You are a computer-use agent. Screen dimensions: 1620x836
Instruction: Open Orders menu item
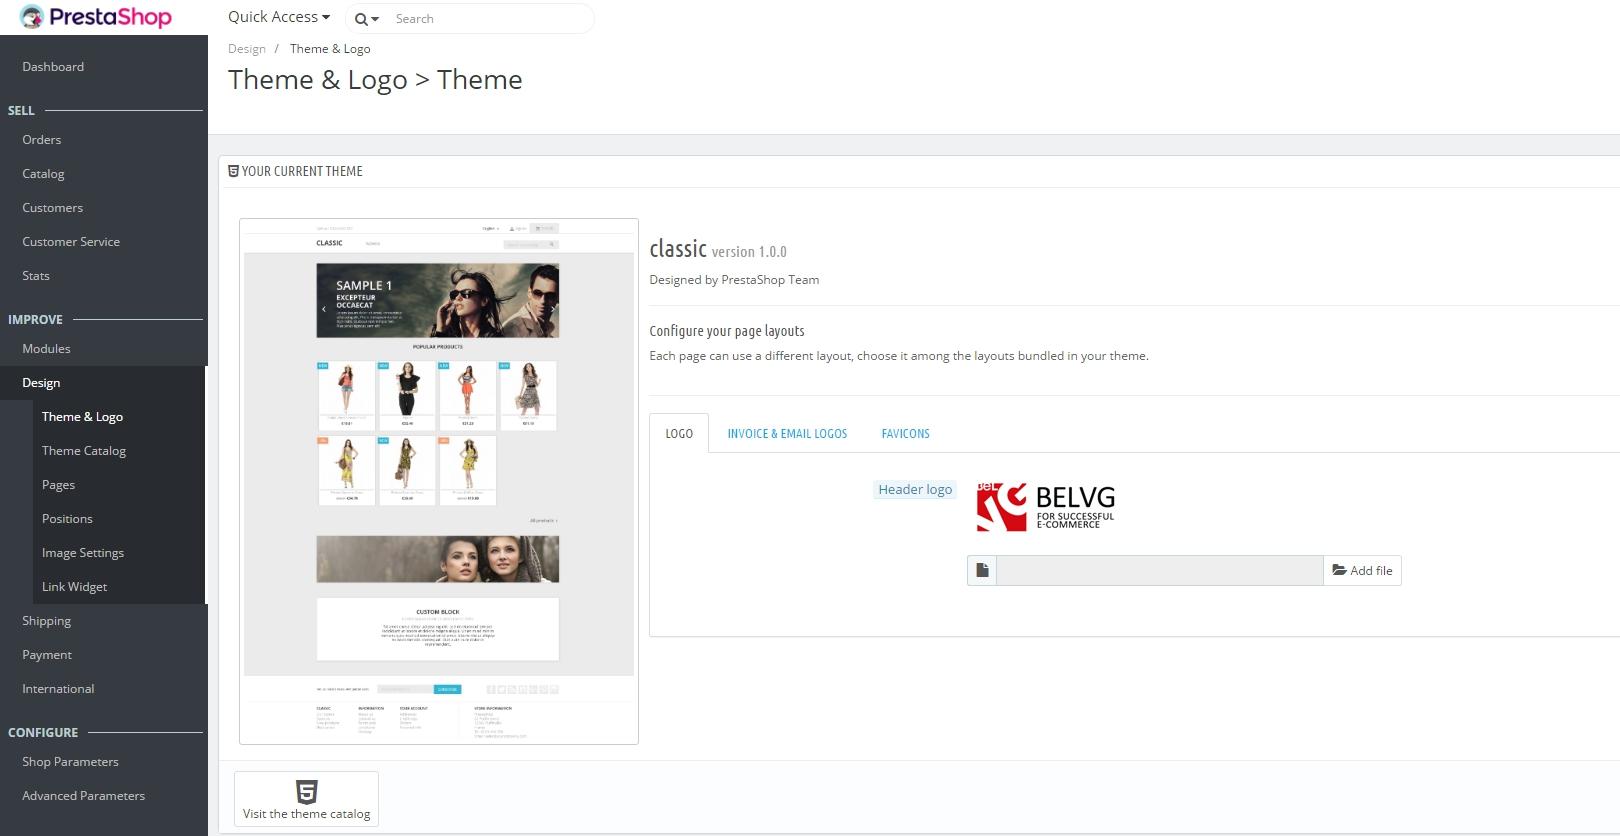(x=42, y=140)
